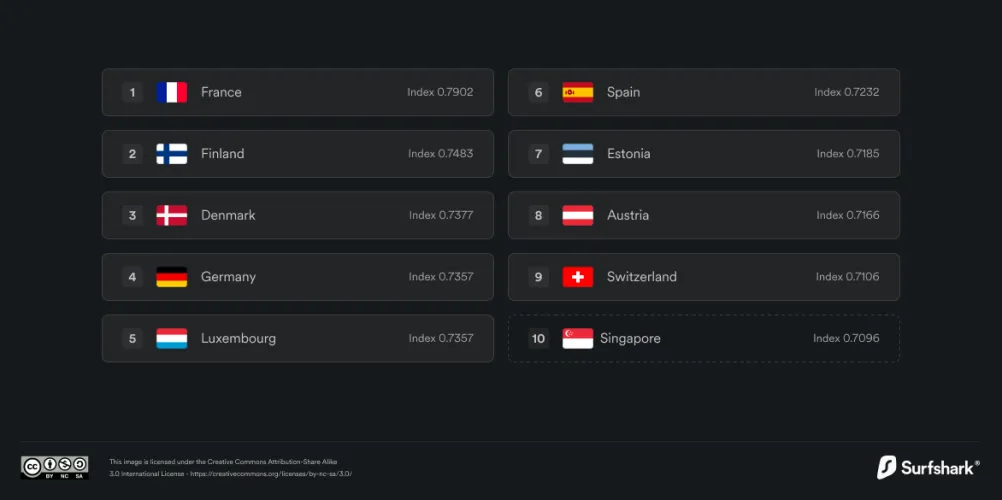Screen dimensions: 1002x500
Task: Click Estonia's Index 0.7185 value
Action: (848, 154)
